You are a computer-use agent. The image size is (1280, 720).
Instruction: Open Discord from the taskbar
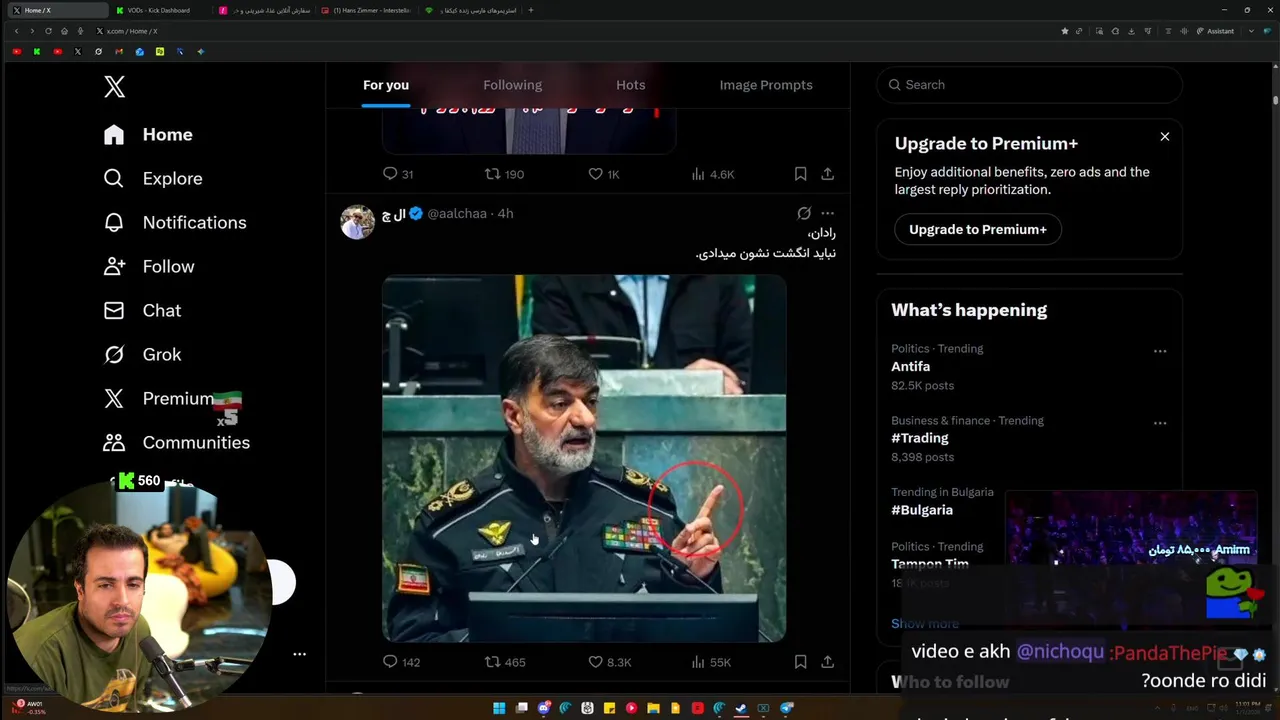544,708
